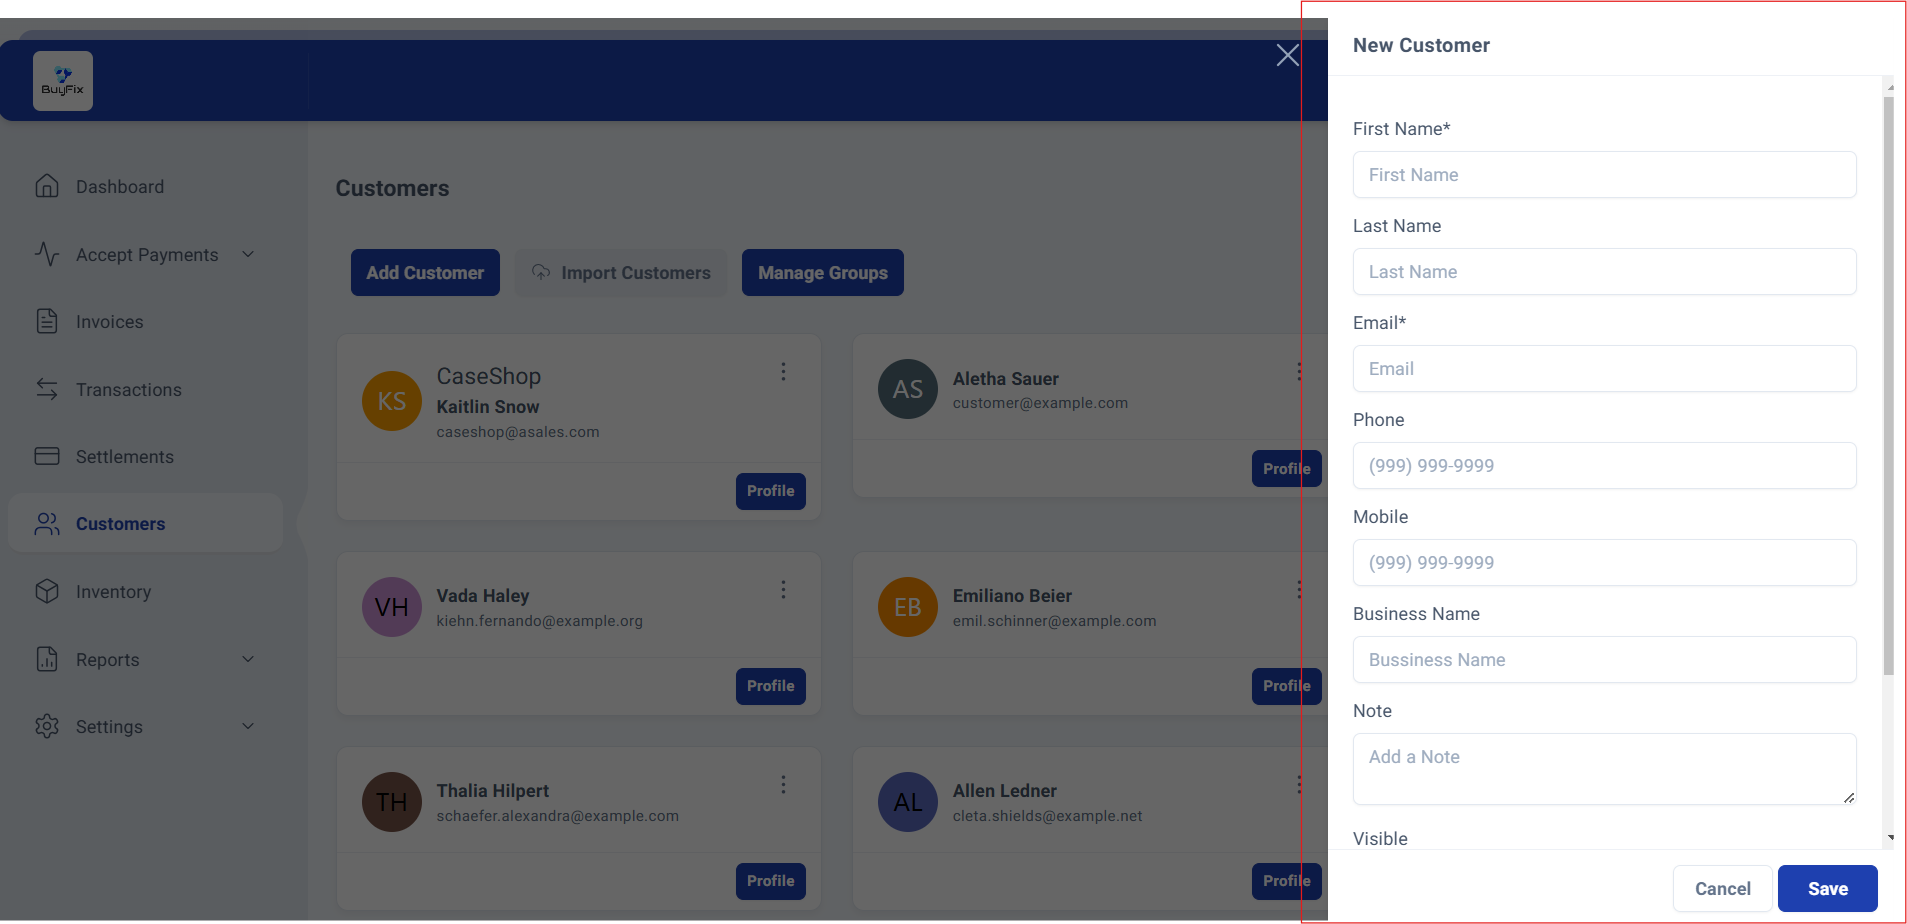Click the Accept Payments pulse icon

(x=47, y=254)
